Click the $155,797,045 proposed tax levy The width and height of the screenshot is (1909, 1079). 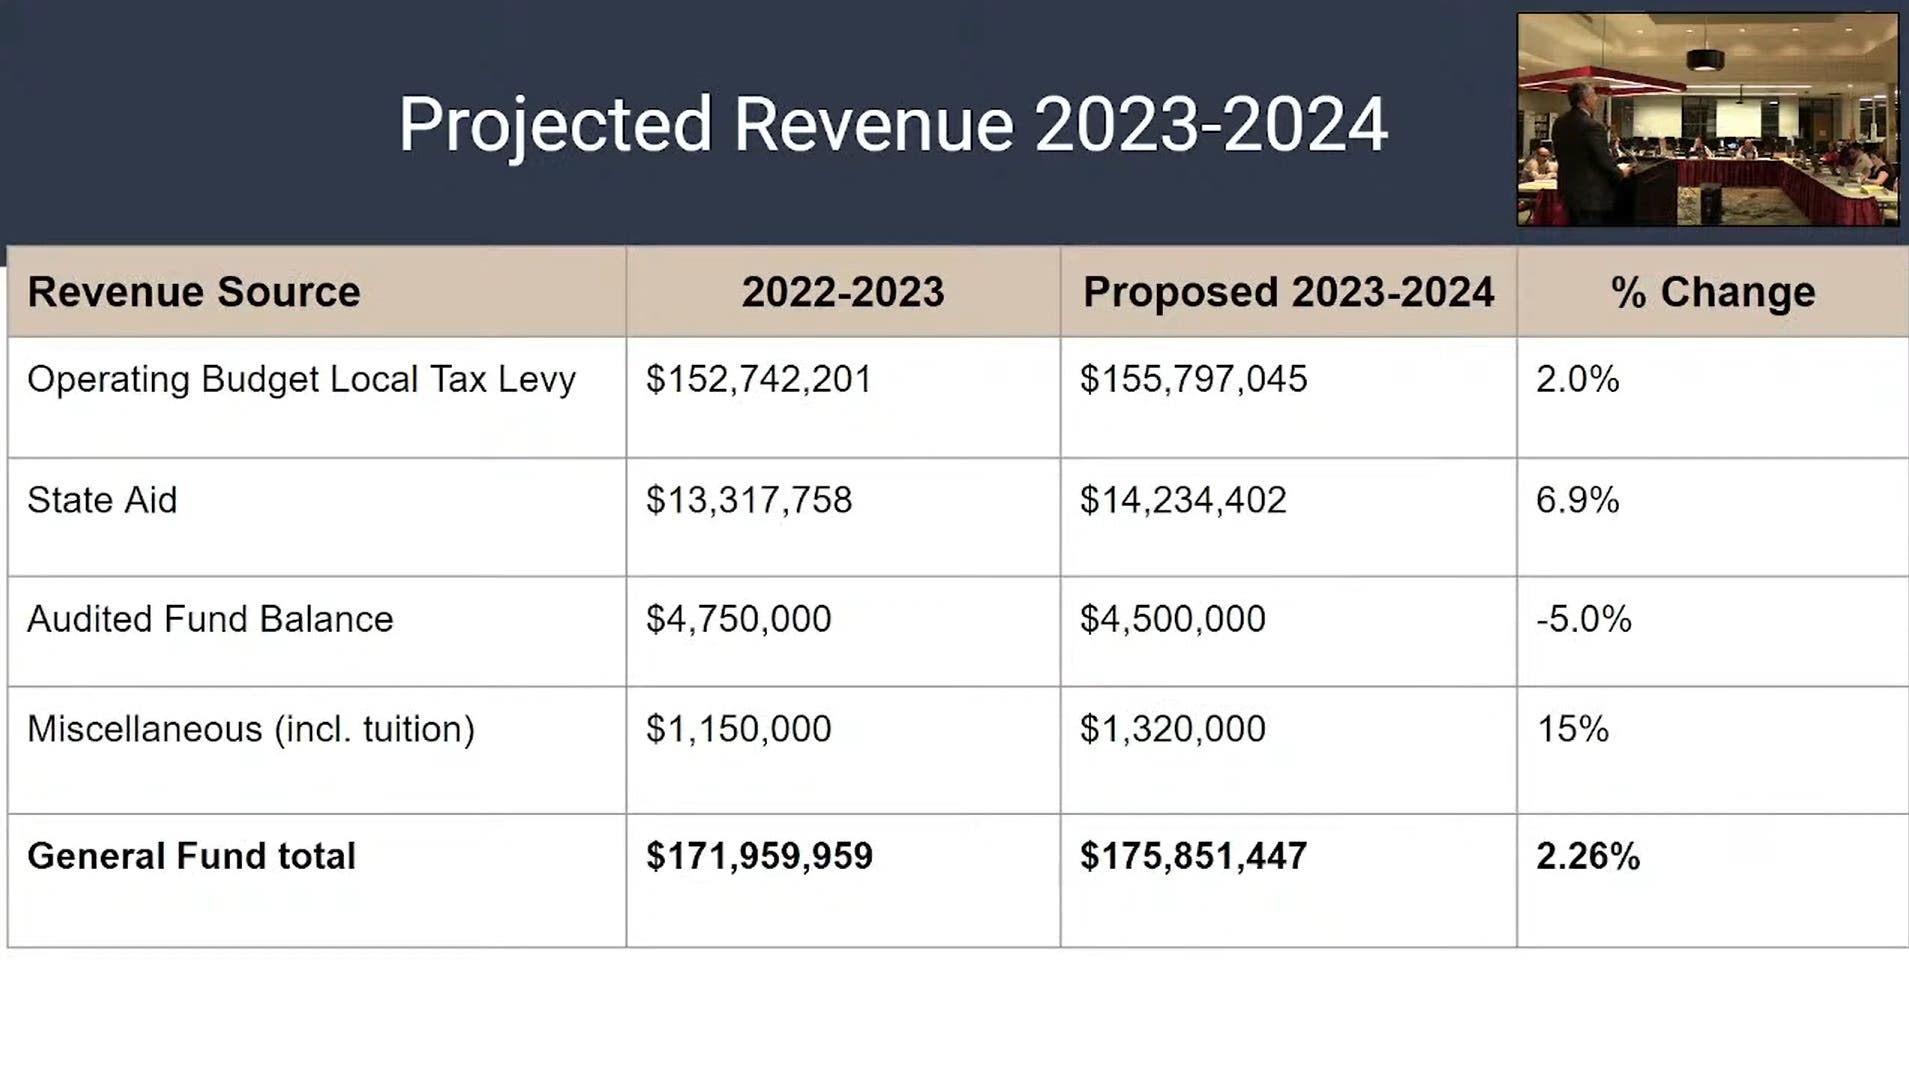[1193, 380]
